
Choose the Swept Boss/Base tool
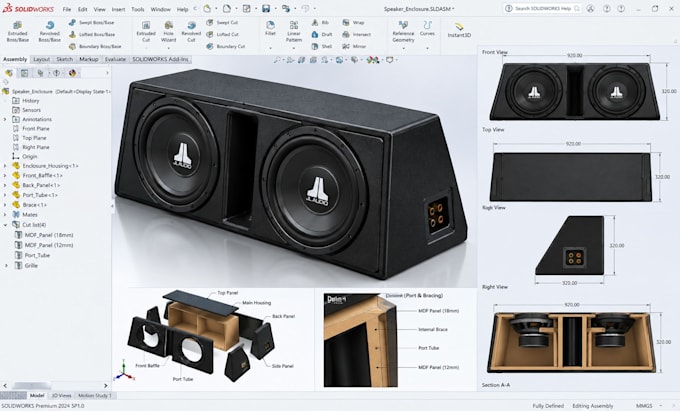[92, 22]
